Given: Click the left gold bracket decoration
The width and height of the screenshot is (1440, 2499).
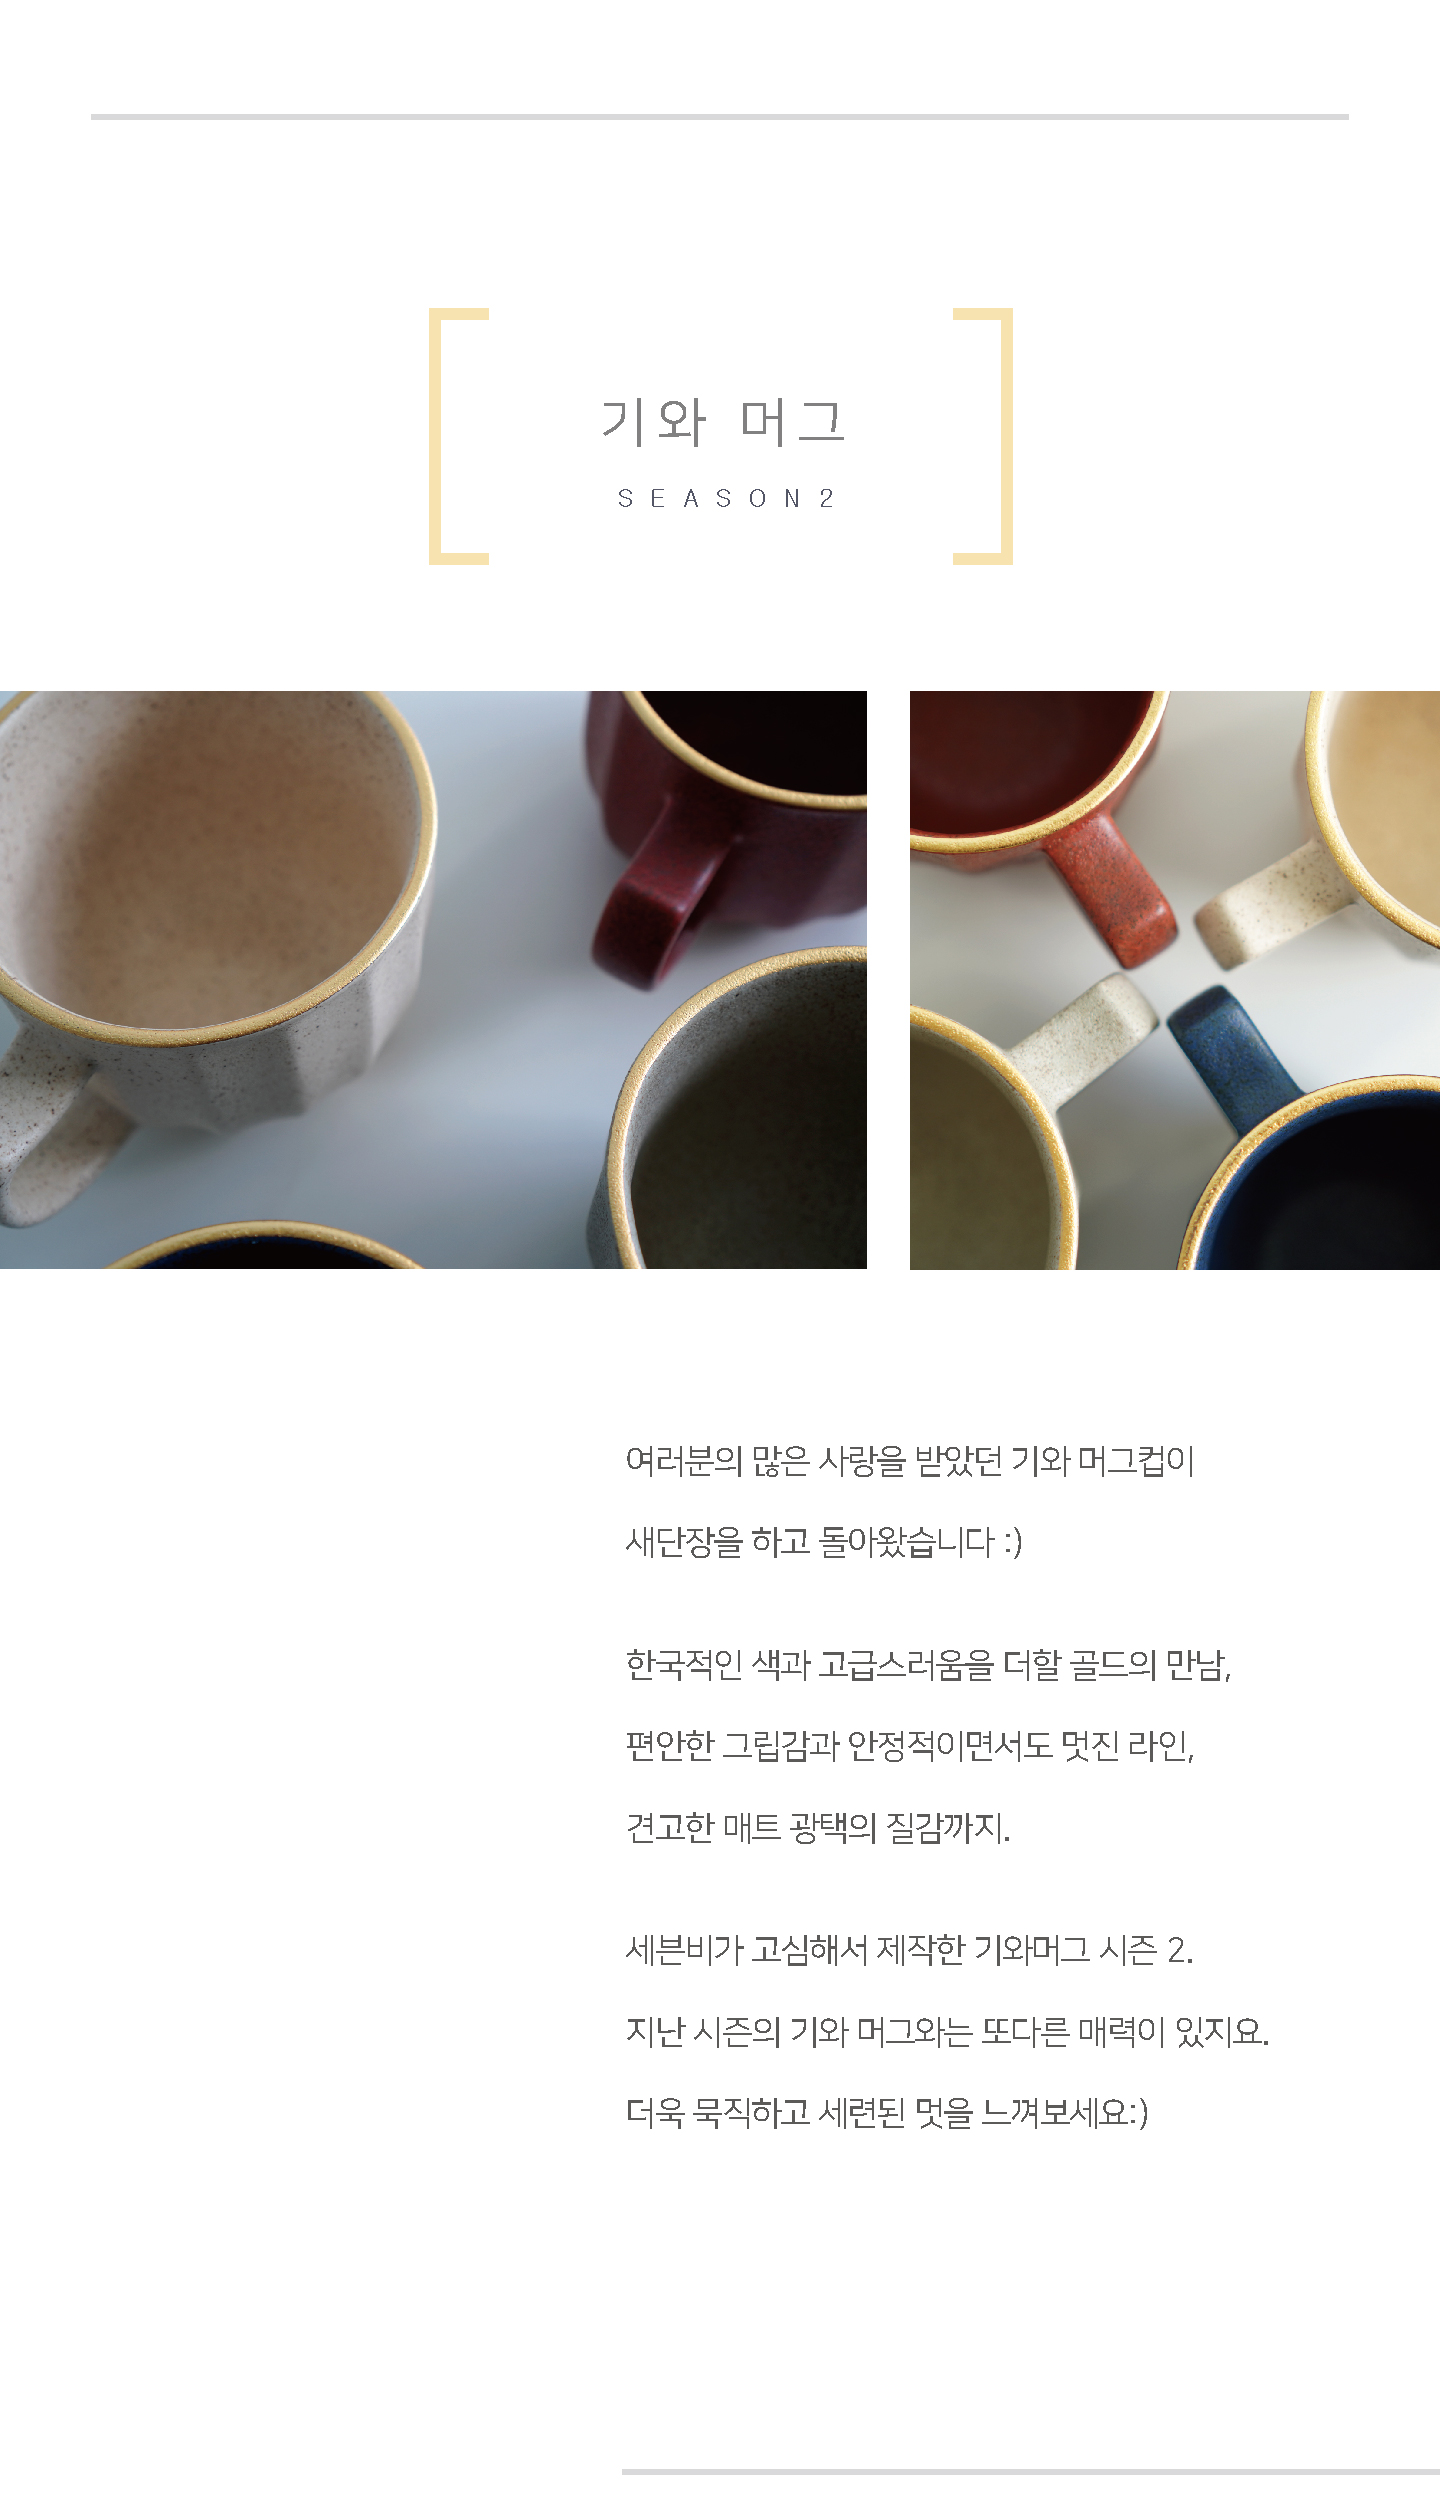Looking at the screenshot, I should click(x=458, y=436).
